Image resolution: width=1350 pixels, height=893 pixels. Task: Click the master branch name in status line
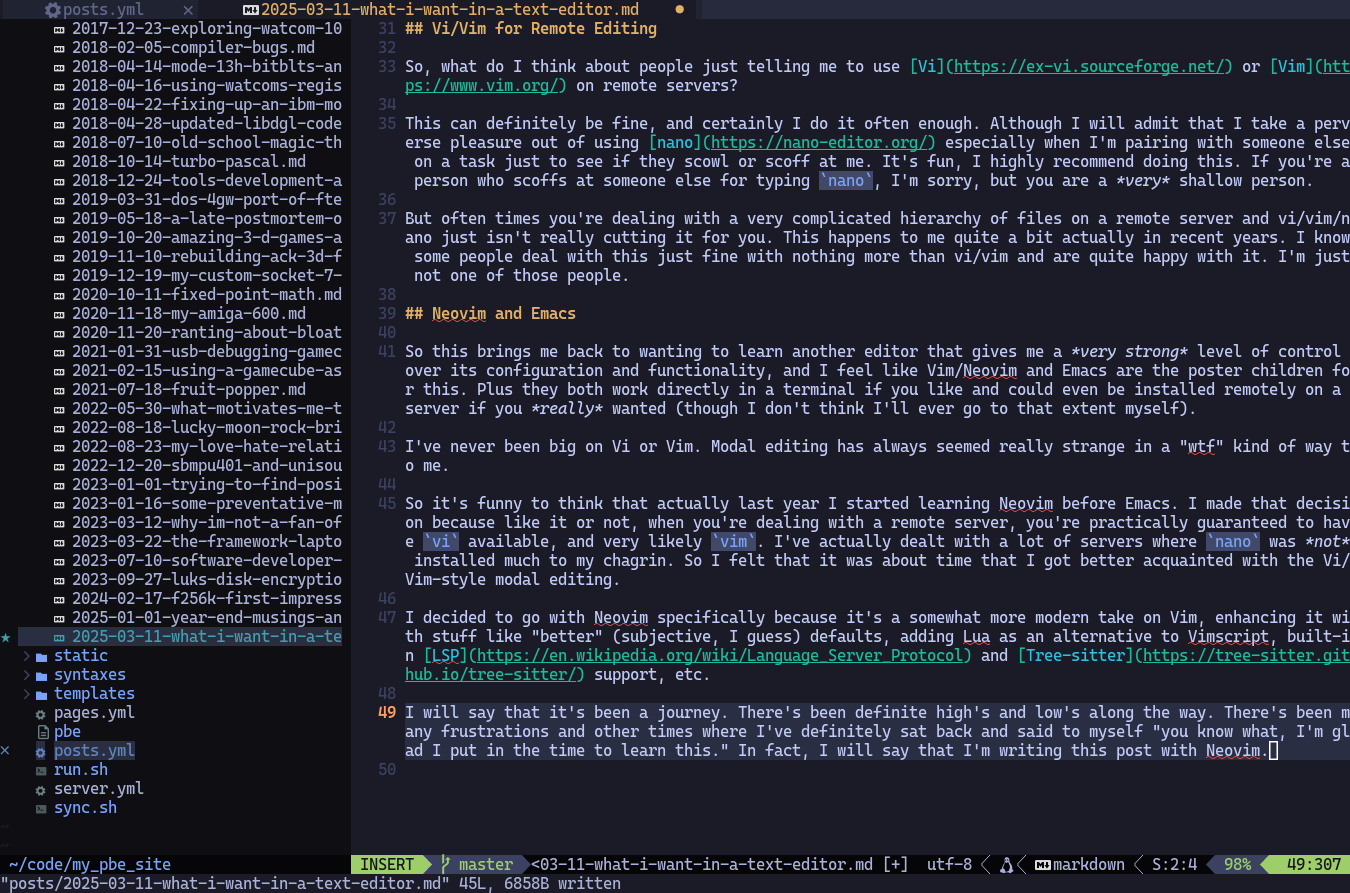pyautogui.click(x=486, y=865)
